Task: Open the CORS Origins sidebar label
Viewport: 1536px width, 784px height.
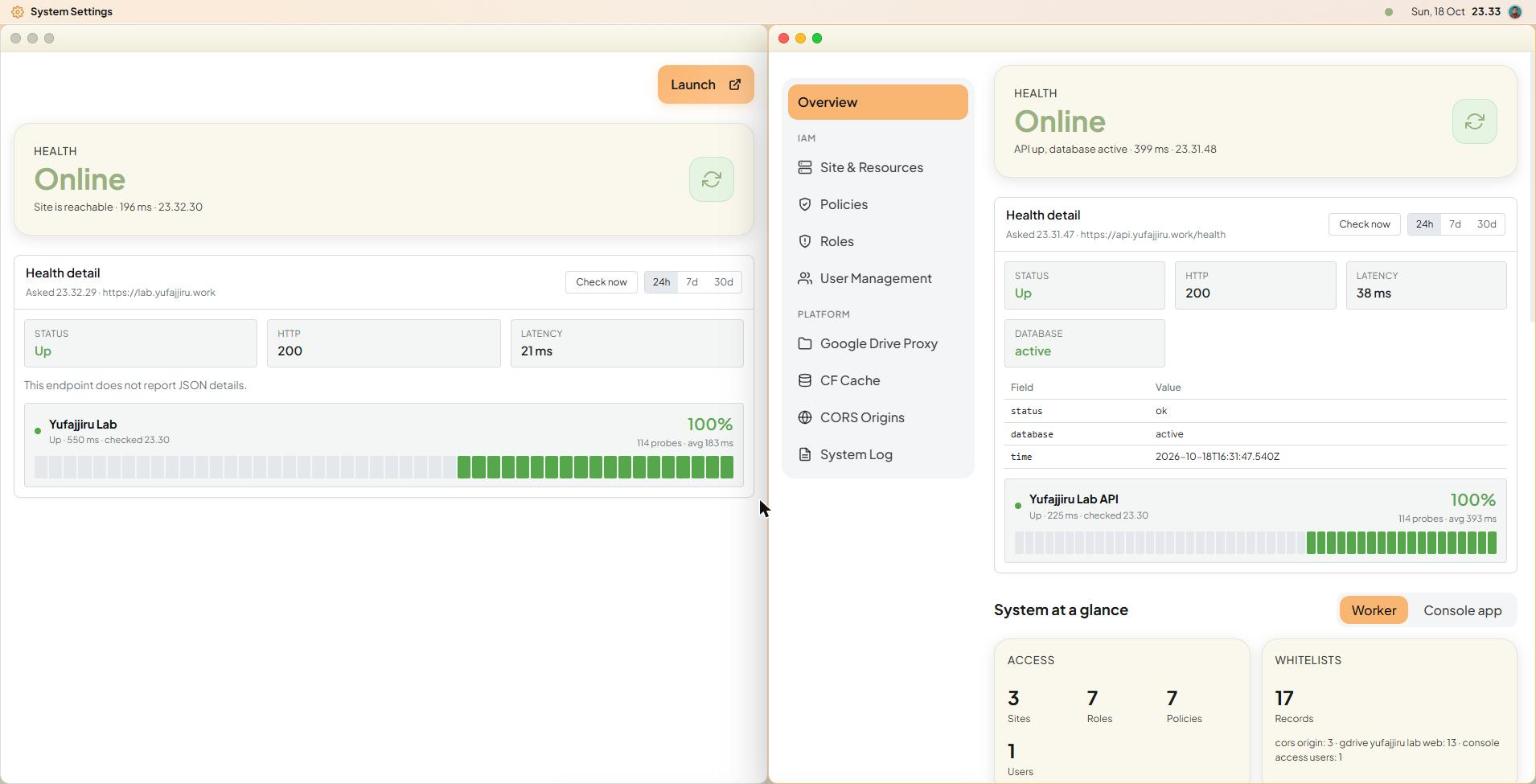Action: click(862, 417)
